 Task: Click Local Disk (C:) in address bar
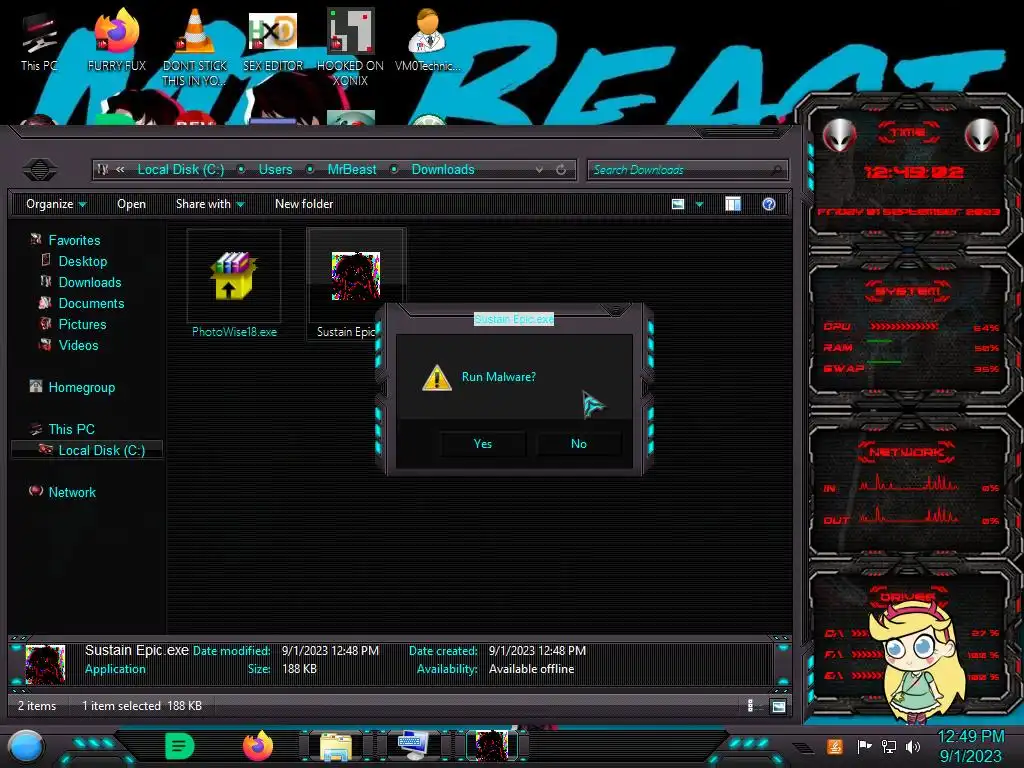[180, 170]
